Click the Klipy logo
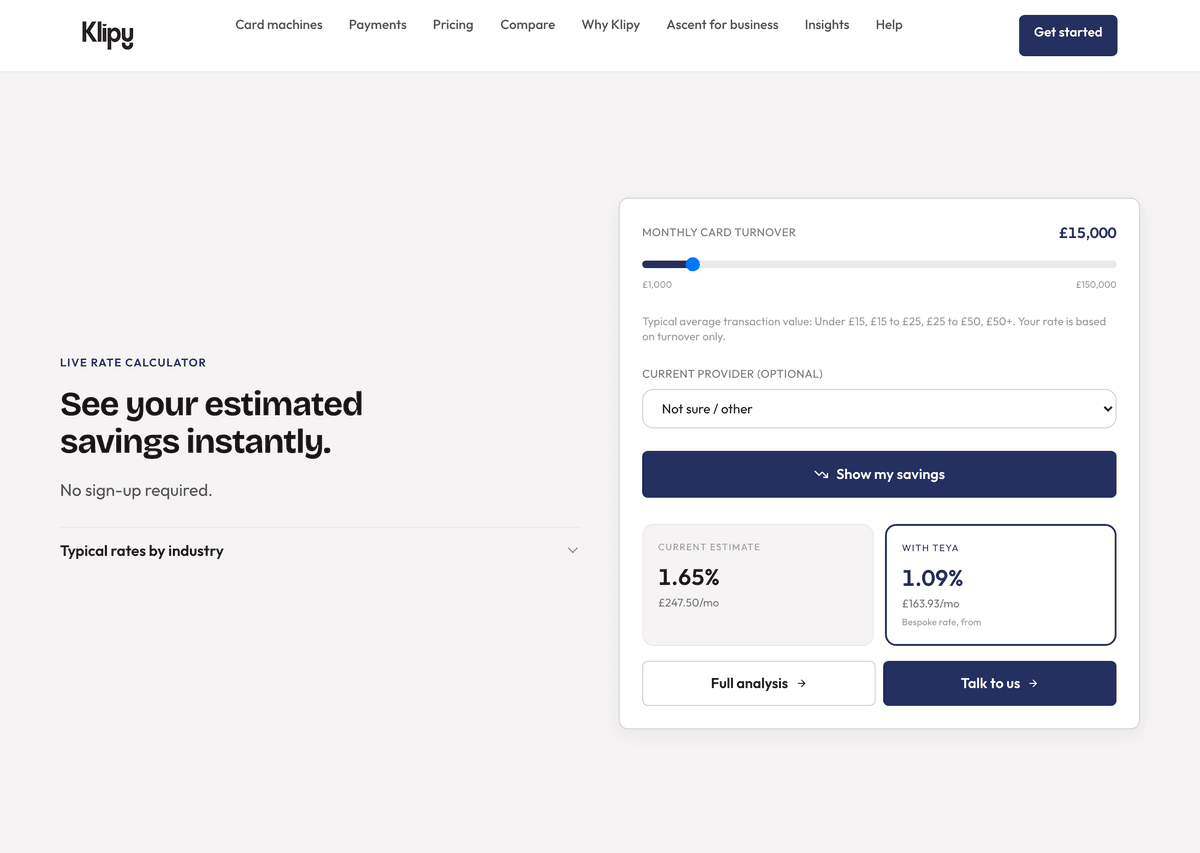Viewport: 1200px width, 853px height. click(107, 35)
